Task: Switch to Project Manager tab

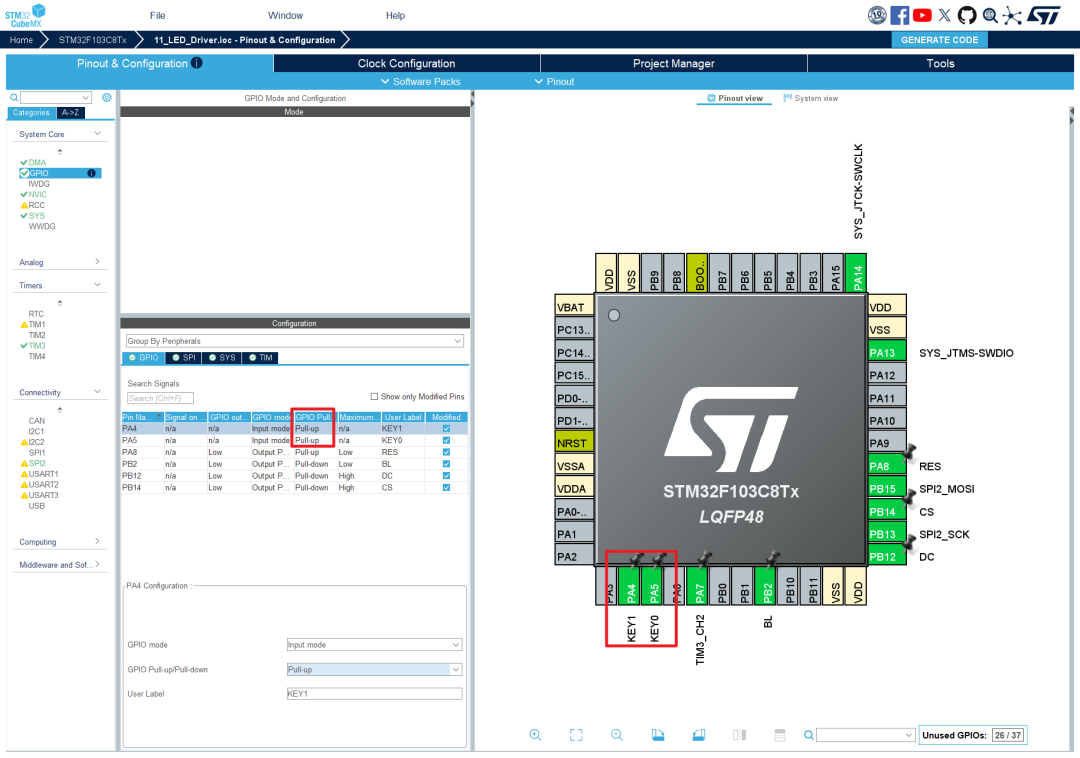Action: (674, 63)
